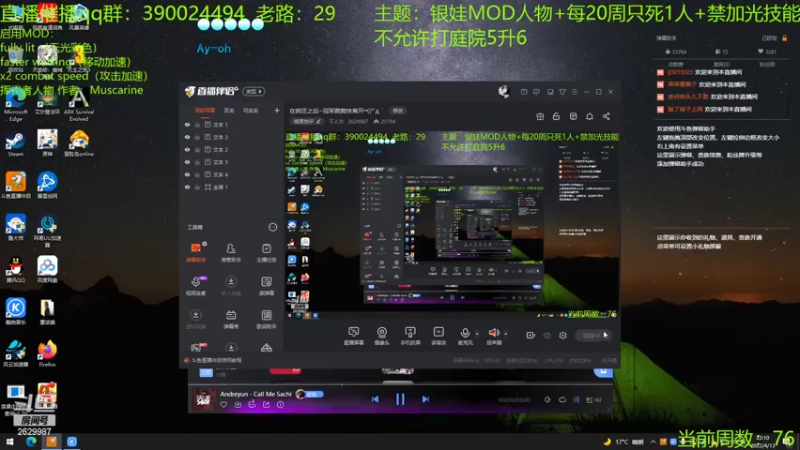
Task: Open lyrics with 词 icon in music player
Action: (577, 399)
